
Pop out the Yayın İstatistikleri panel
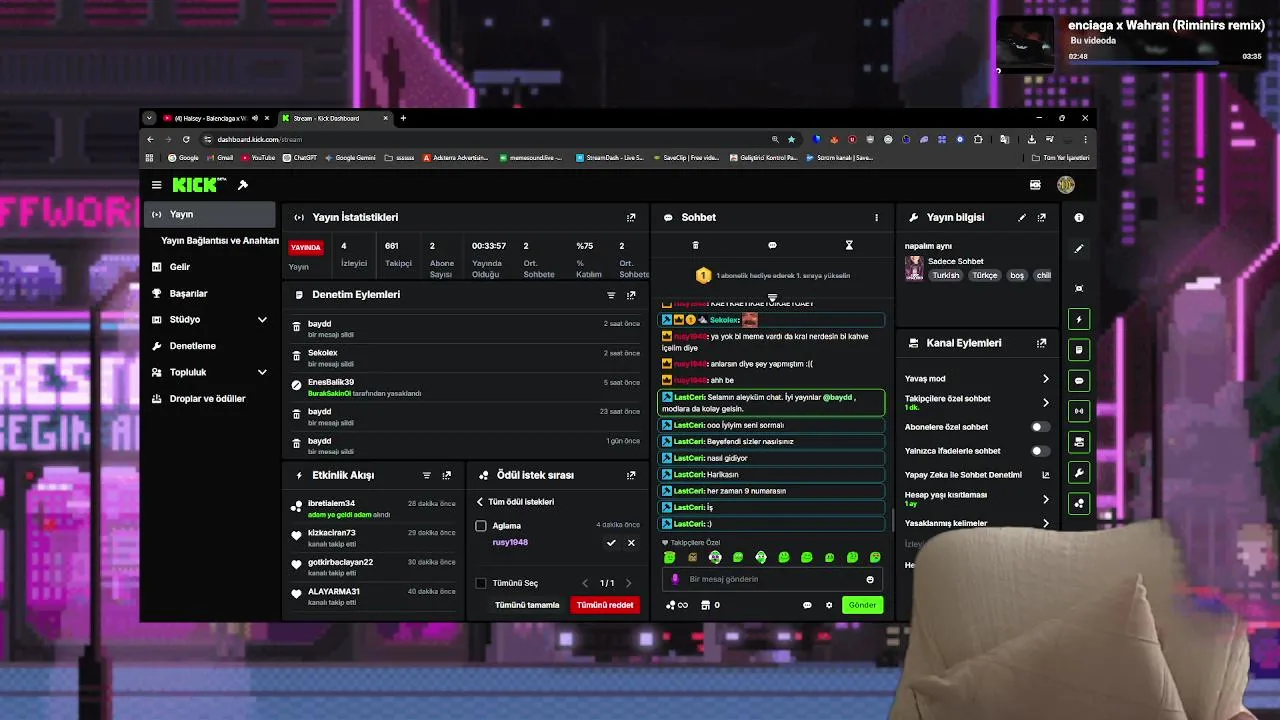(x=631, y=217)
